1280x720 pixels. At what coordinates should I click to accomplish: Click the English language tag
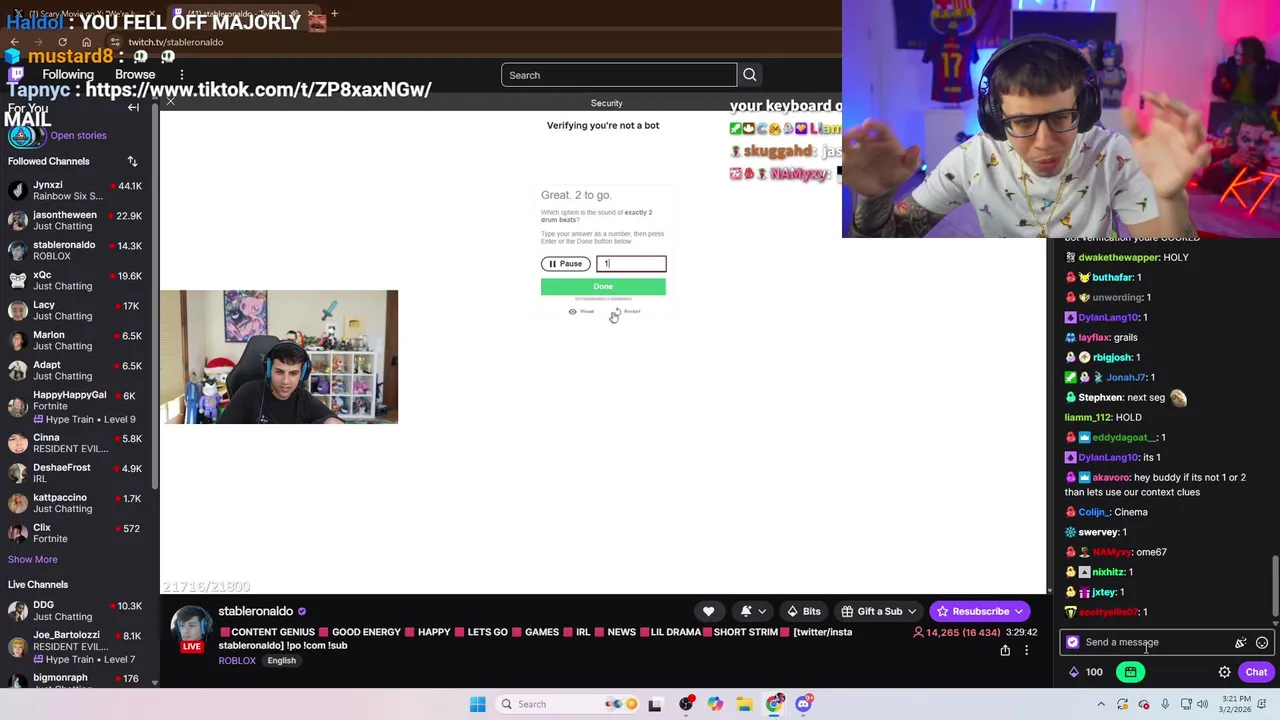tap(281, 661)
